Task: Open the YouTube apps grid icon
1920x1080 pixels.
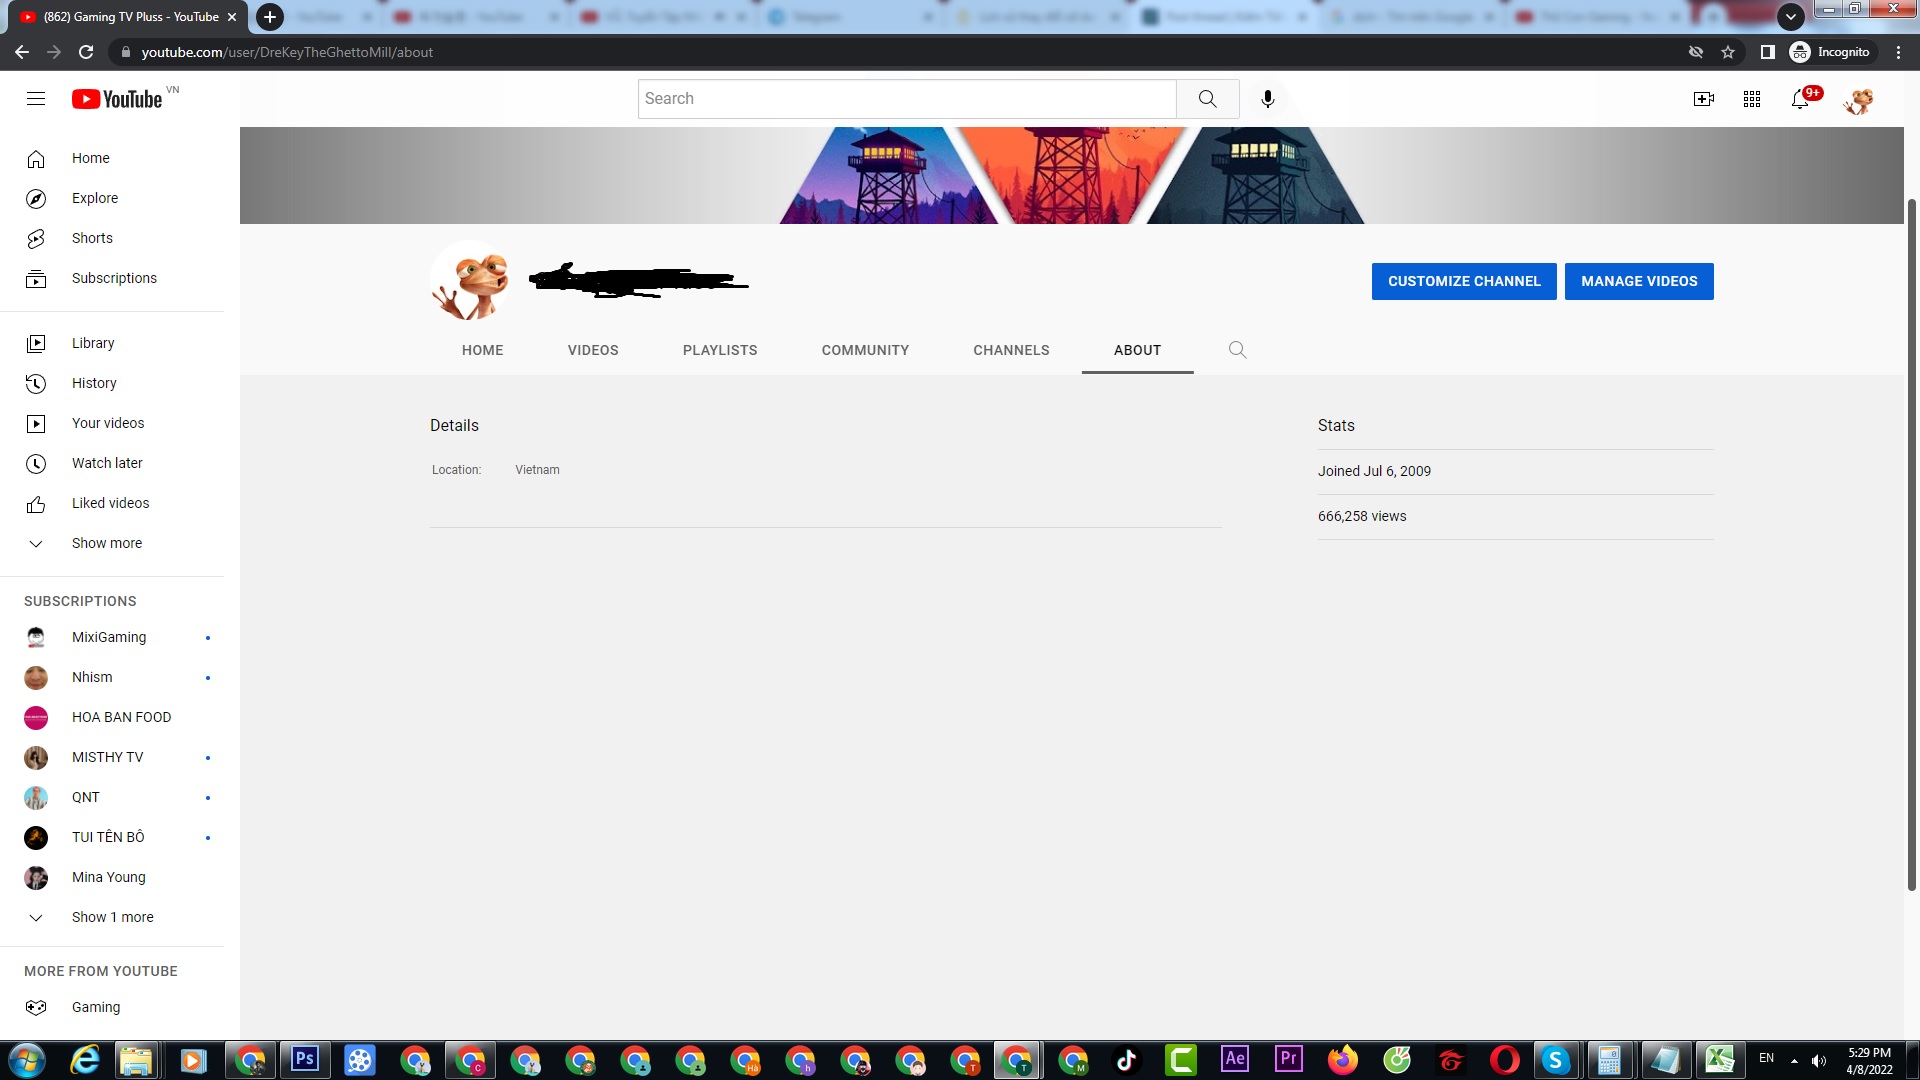Action: [x=1751, y=99]
